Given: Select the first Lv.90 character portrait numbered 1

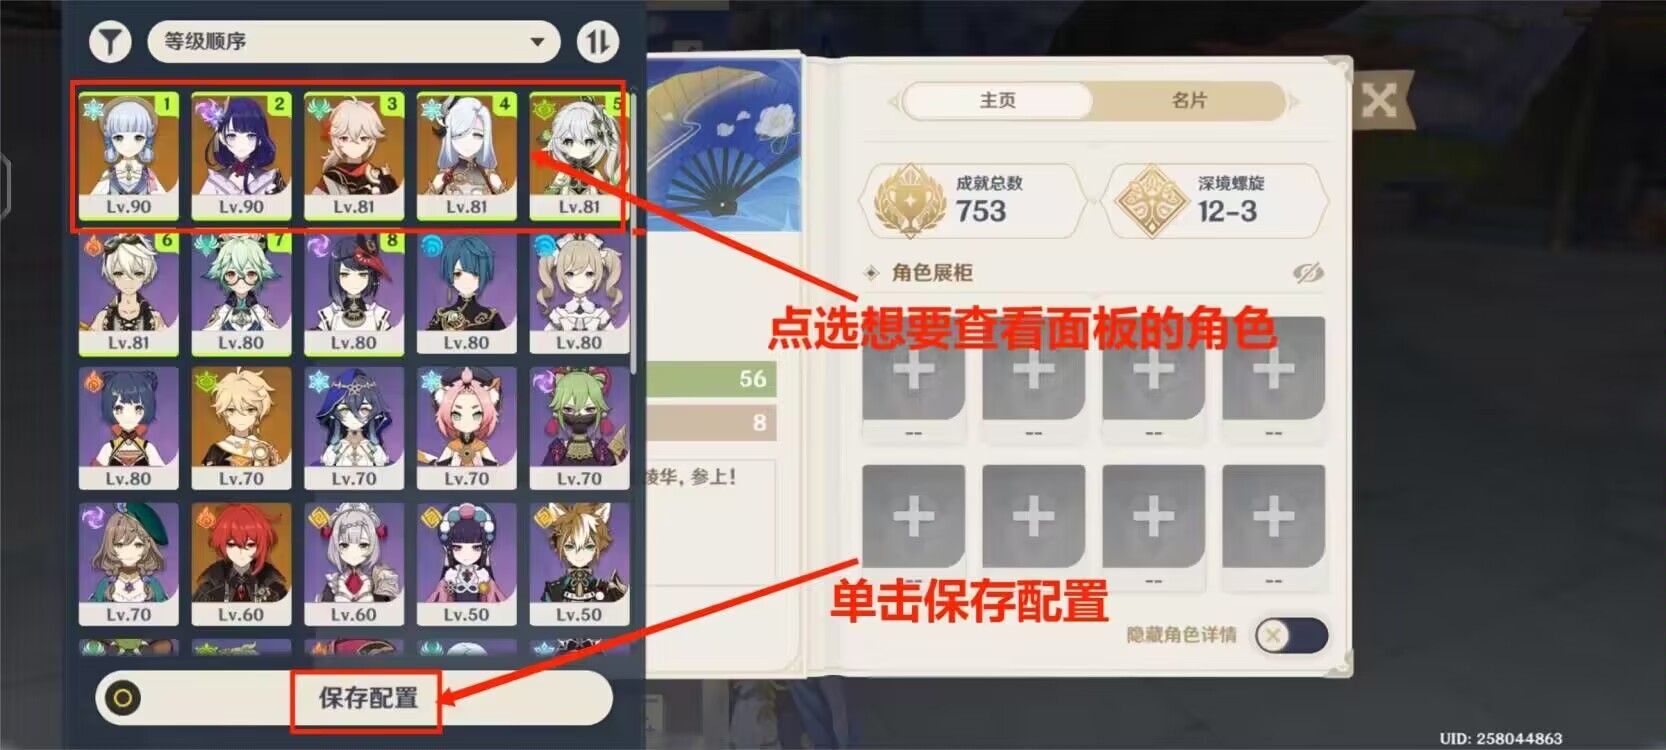Looking at the screenshot, I should [129, 155].
